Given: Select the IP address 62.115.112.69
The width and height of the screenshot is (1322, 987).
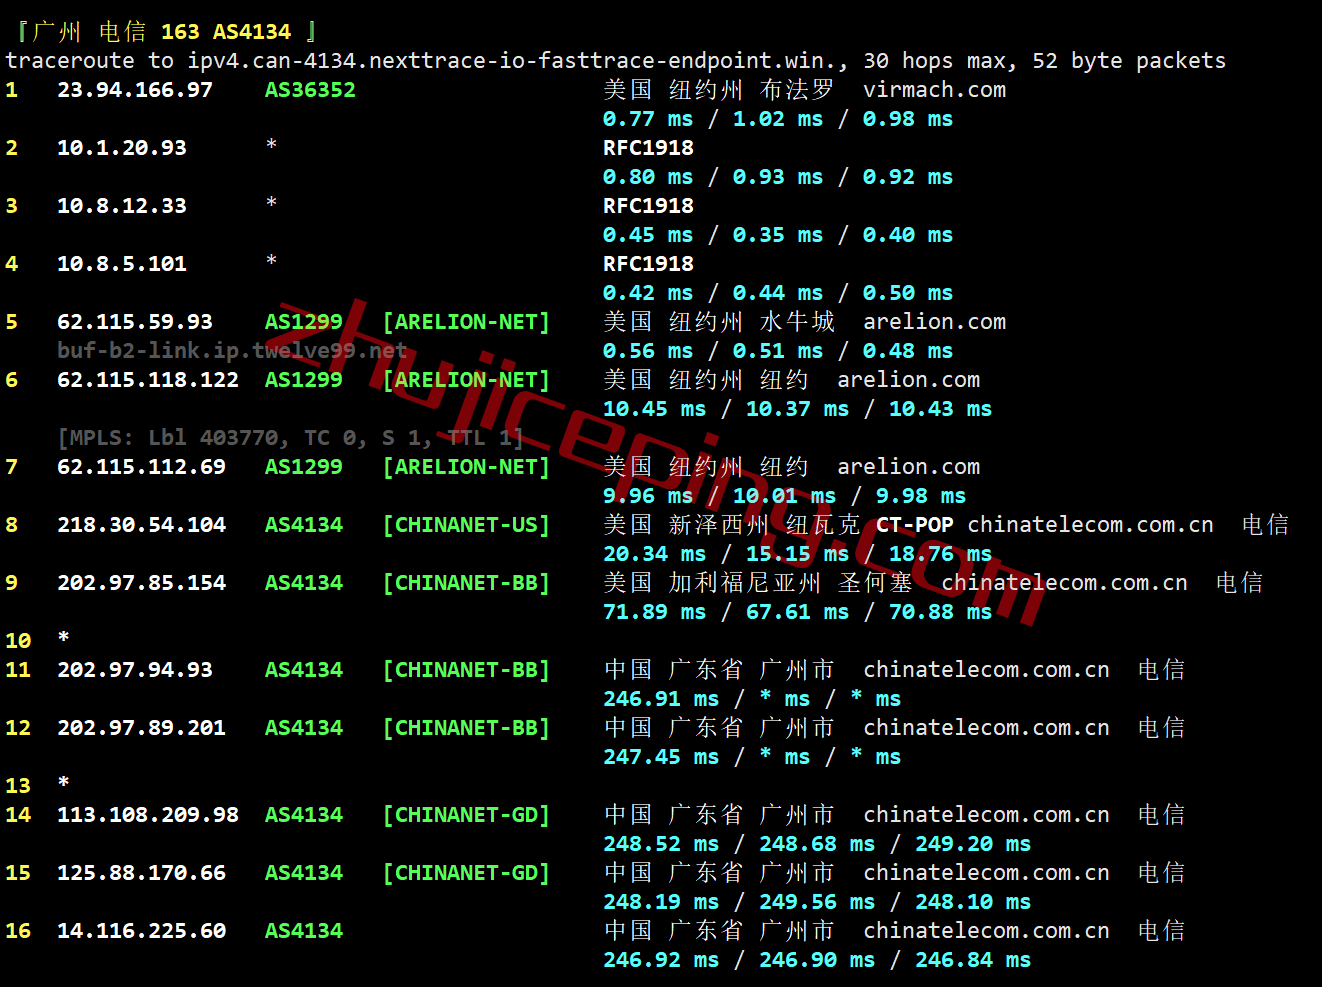Looking at the screenshot, I should pyautogui.click(x=141, y=467).
